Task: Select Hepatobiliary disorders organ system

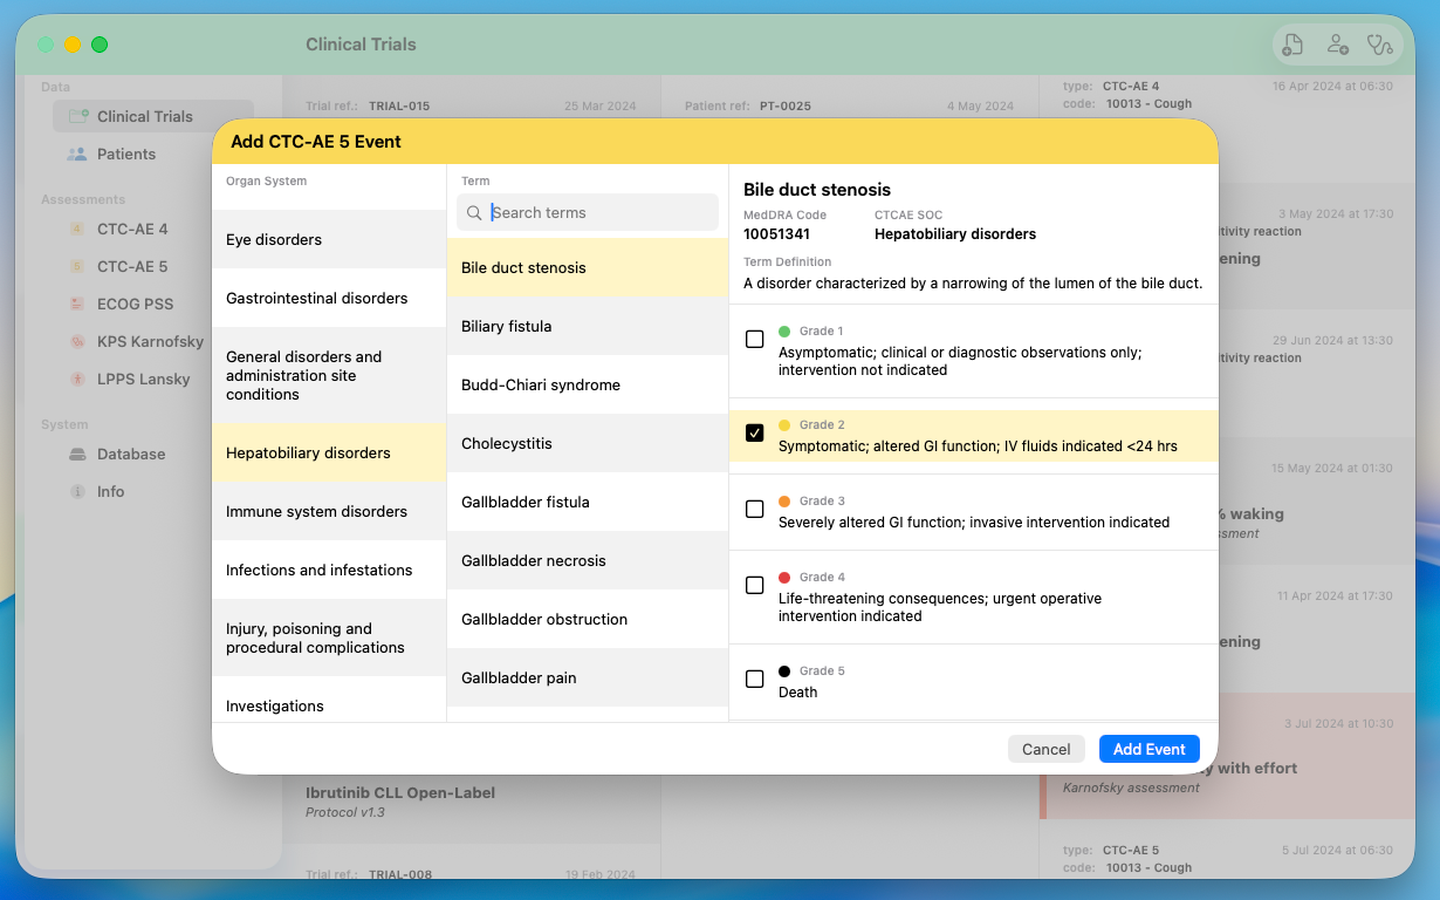Action: (329, 453)
